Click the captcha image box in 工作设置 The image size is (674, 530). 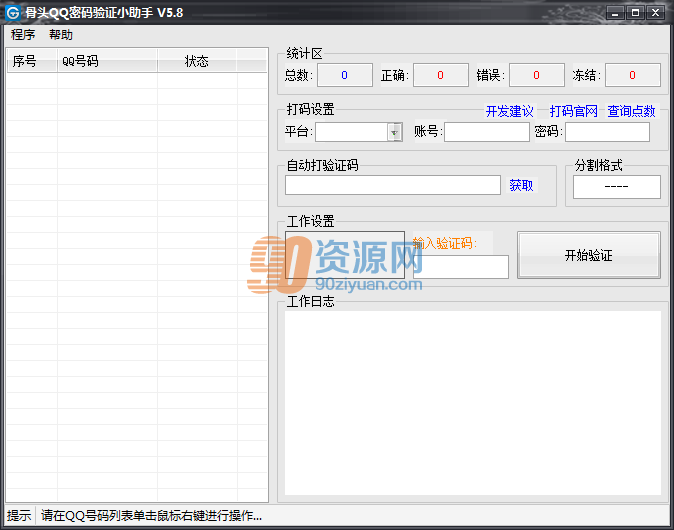(x=345, y=255)
